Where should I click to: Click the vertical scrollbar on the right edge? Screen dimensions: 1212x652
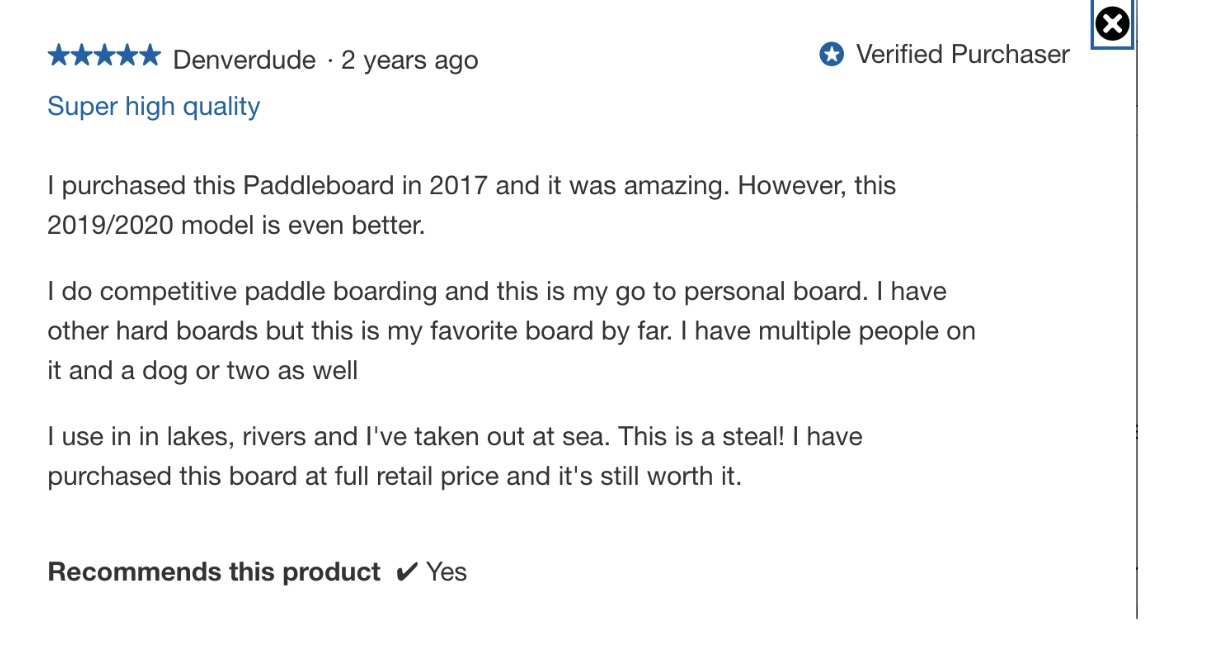(x=1137, y=300)
